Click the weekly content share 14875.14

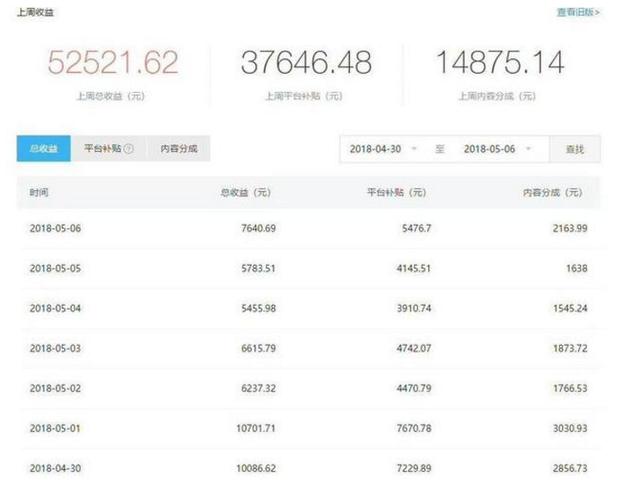(500, 62)
